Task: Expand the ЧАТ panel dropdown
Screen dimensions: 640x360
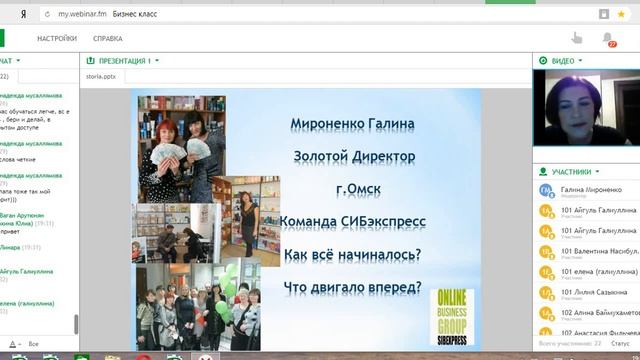Action: 18,61
